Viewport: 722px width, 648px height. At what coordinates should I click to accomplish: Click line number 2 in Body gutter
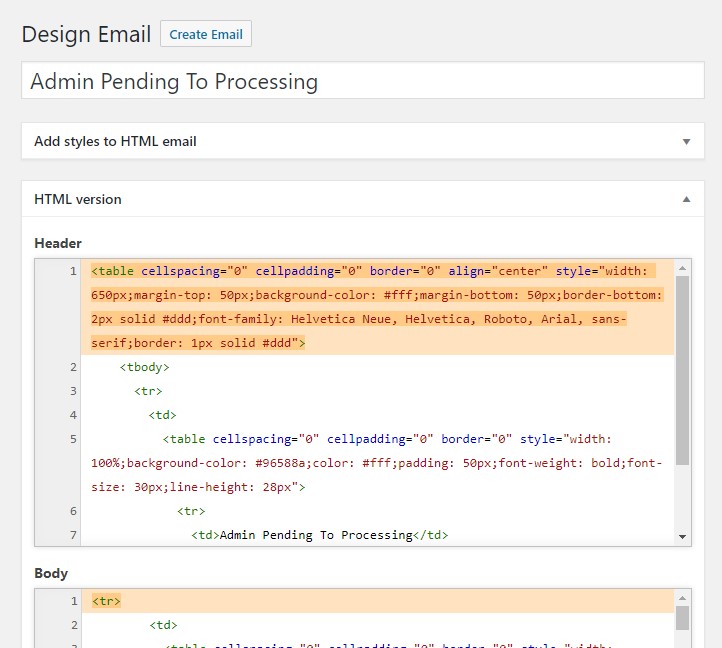(73, 625)
